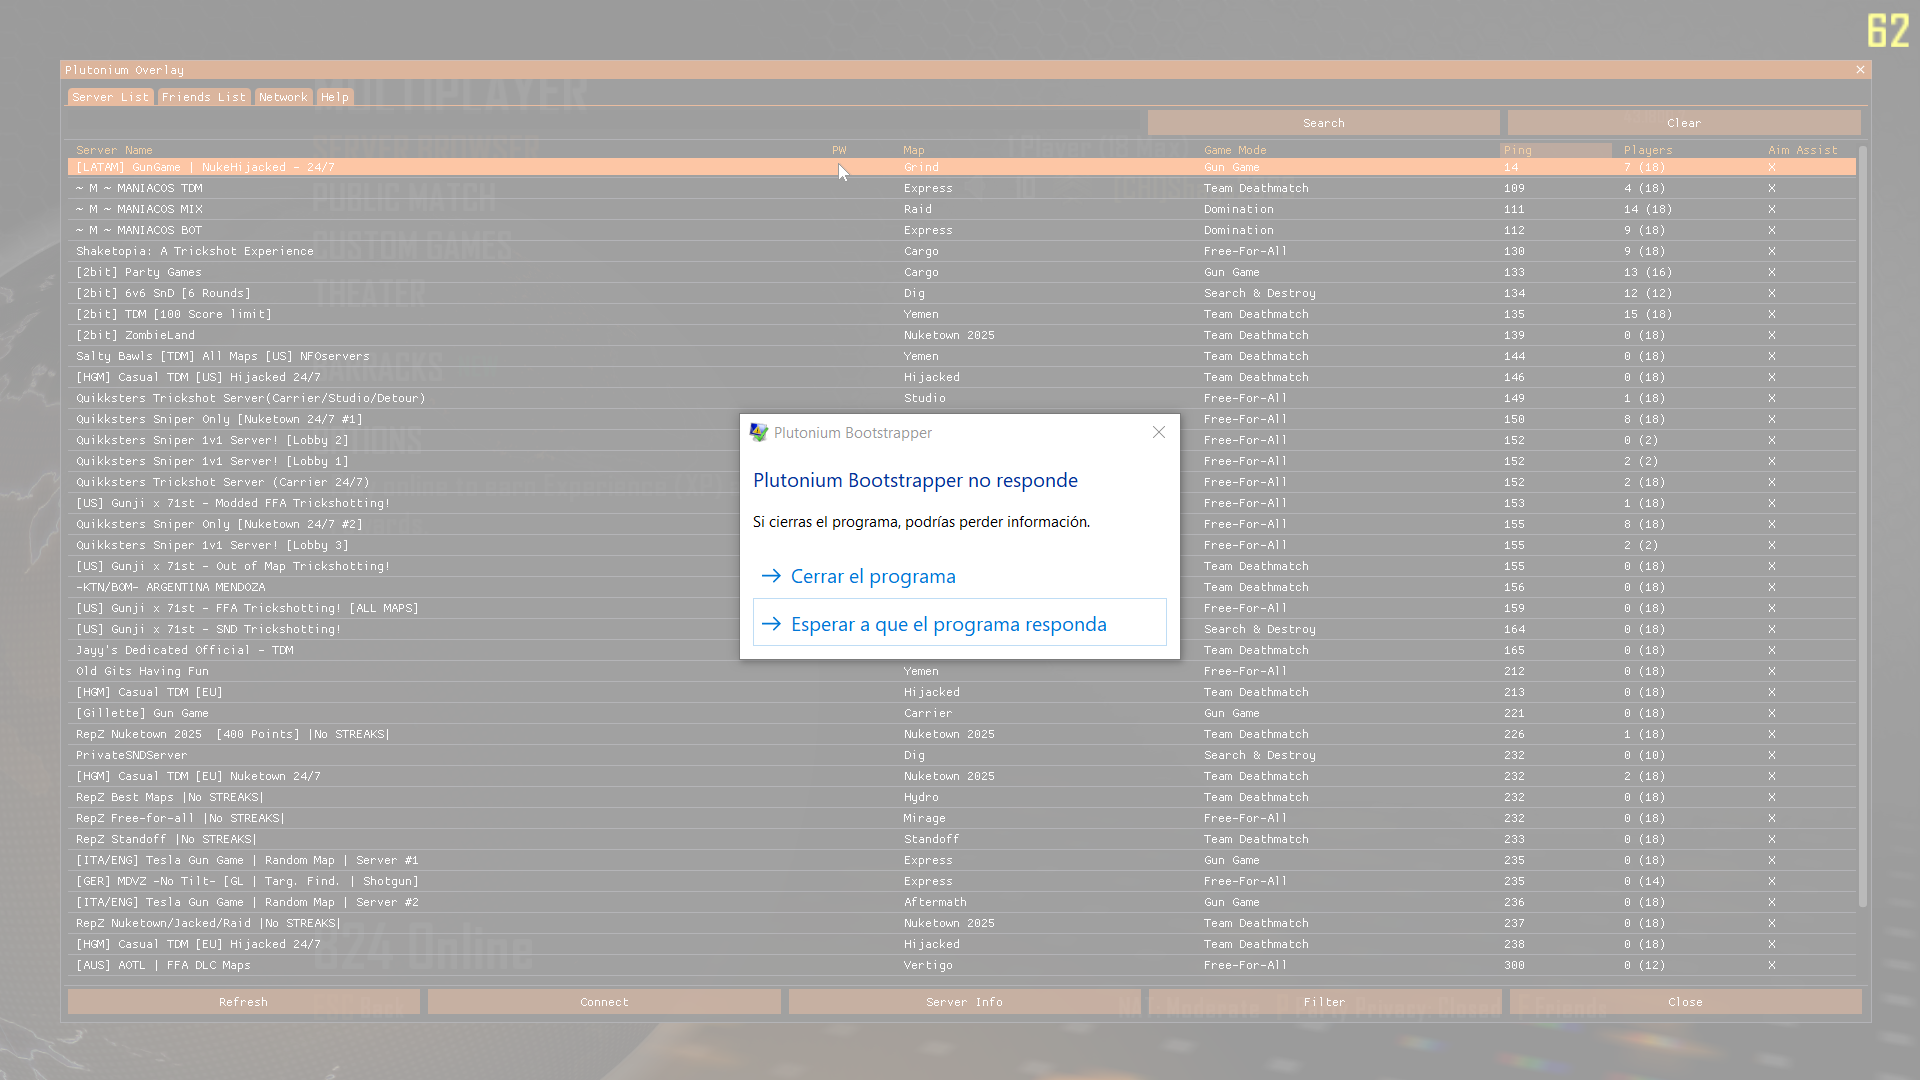This screenshot has height=1080, width=1920.
Task: Click the Clear button
Action: [x=1684, y=123]
